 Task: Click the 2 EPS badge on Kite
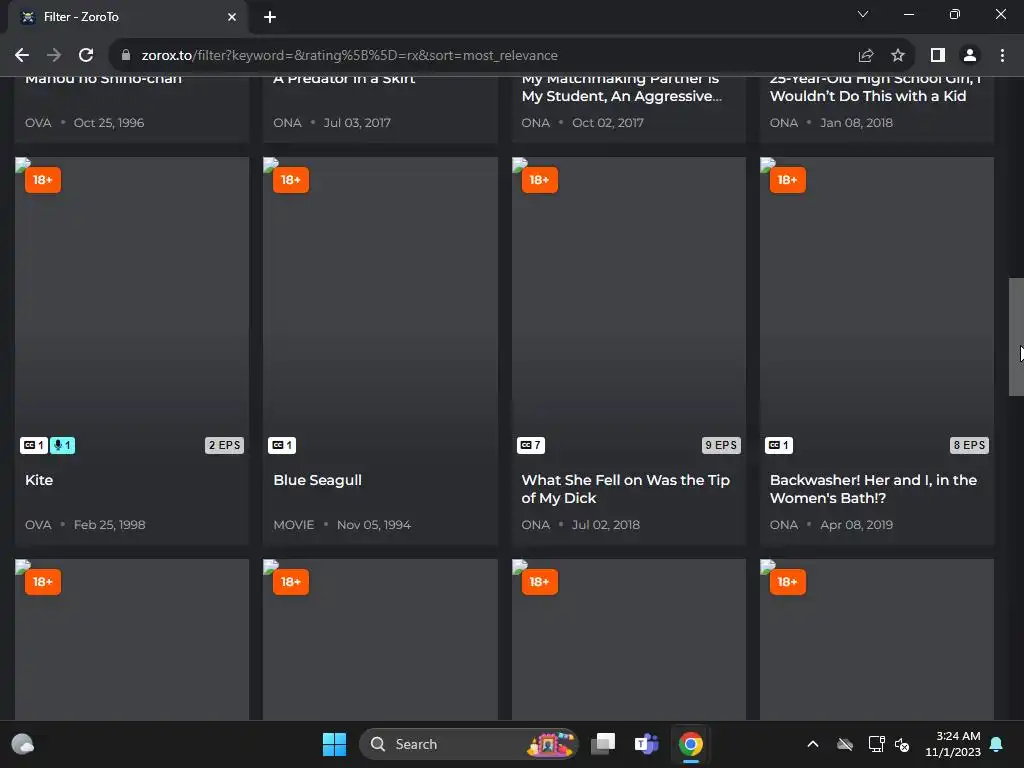tap(225, 445)
